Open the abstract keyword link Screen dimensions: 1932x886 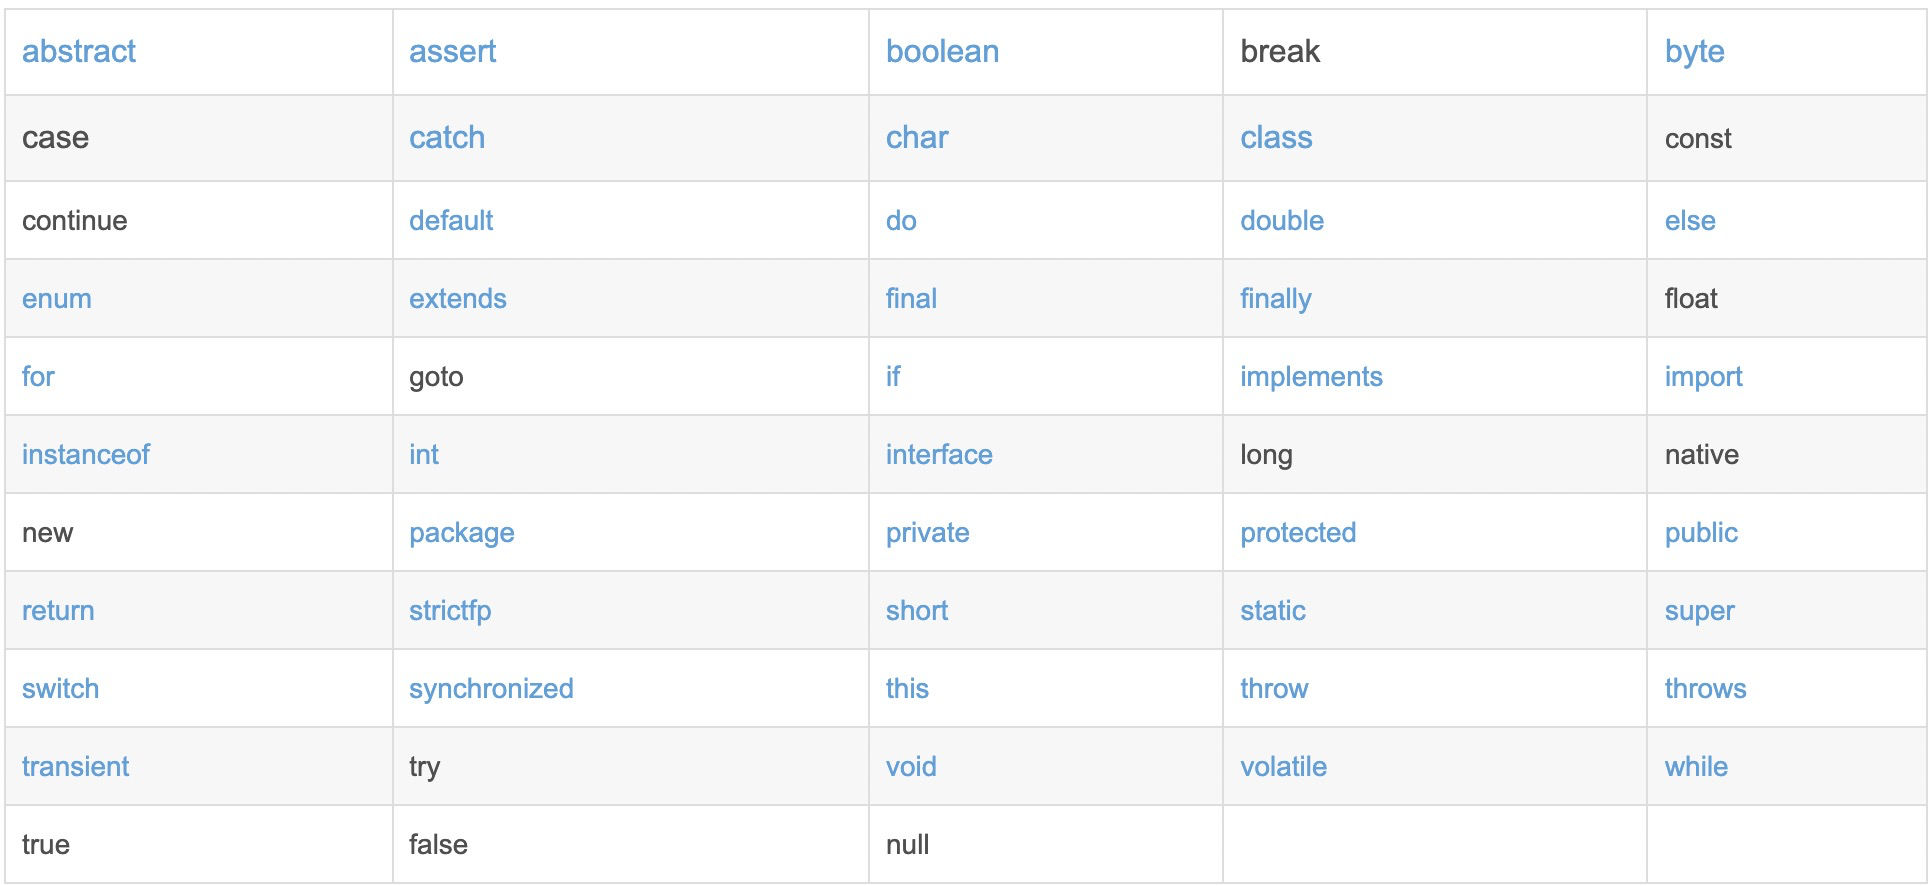pyautogui.click(x=79, y=52)
